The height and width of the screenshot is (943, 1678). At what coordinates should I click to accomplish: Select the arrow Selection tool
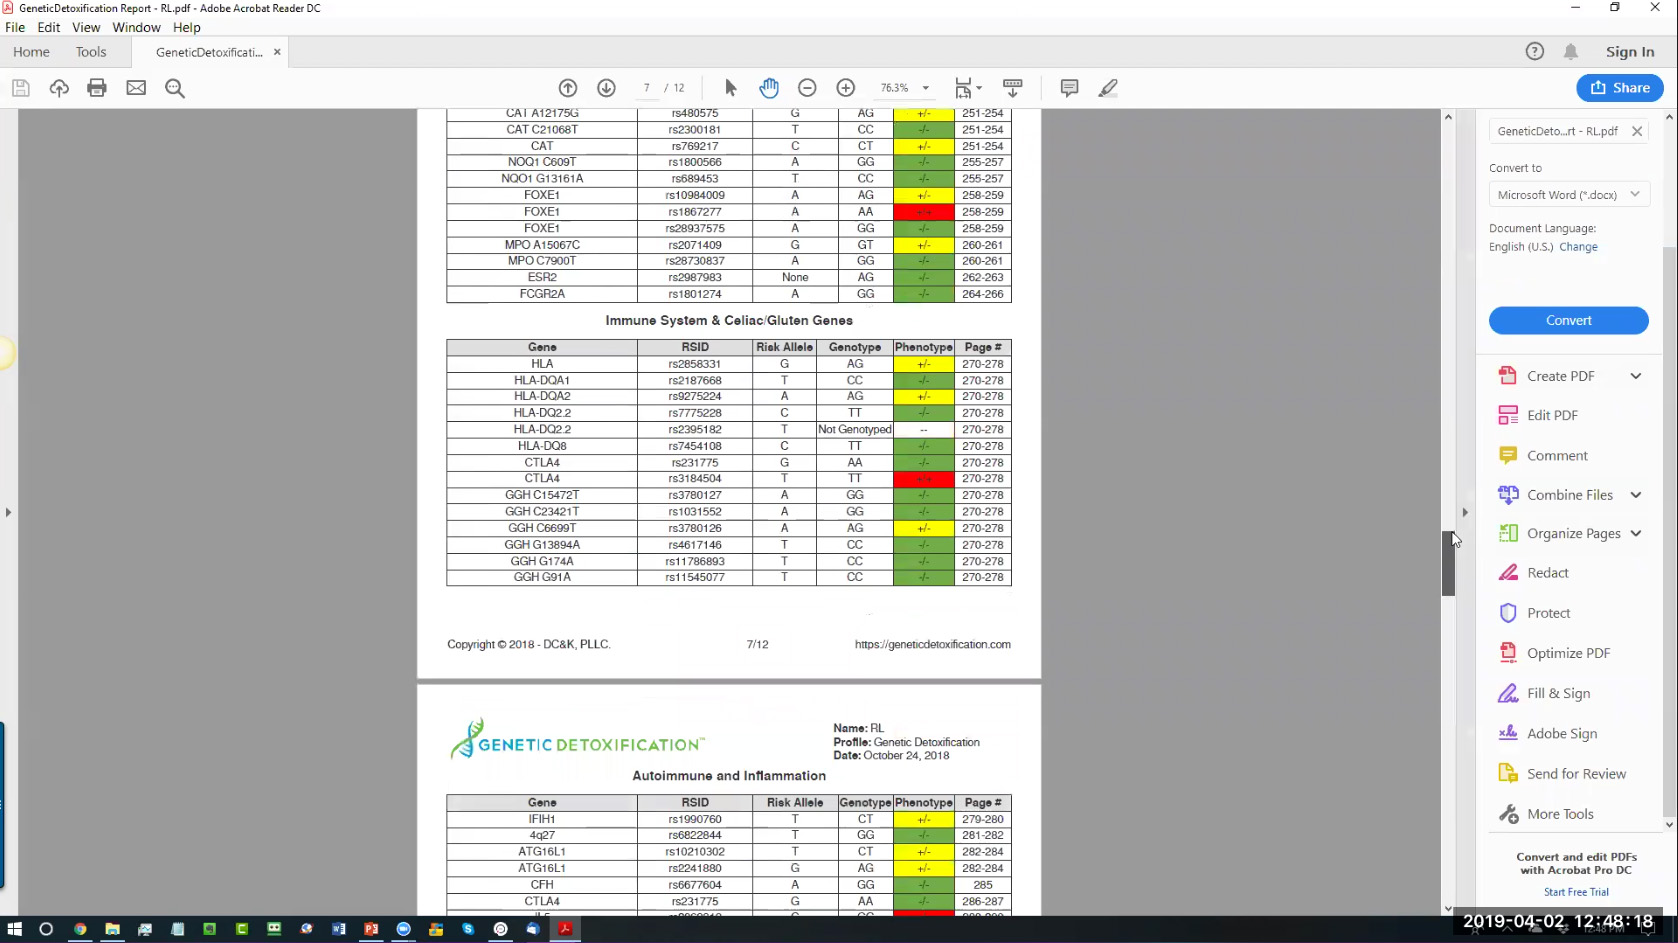point(730,88)
